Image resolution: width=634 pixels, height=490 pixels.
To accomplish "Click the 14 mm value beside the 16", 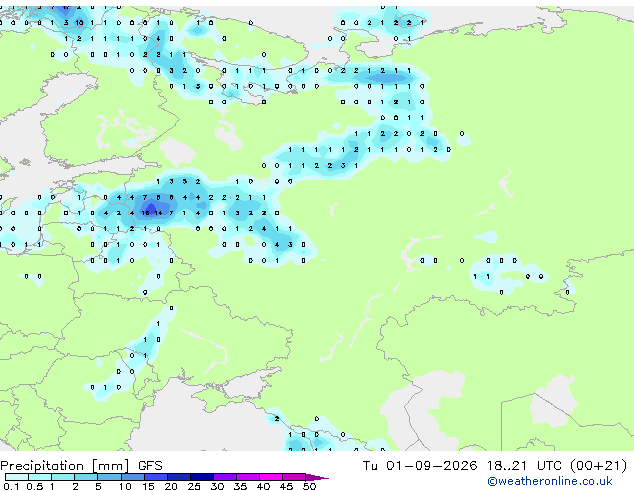I will [158, 213].
